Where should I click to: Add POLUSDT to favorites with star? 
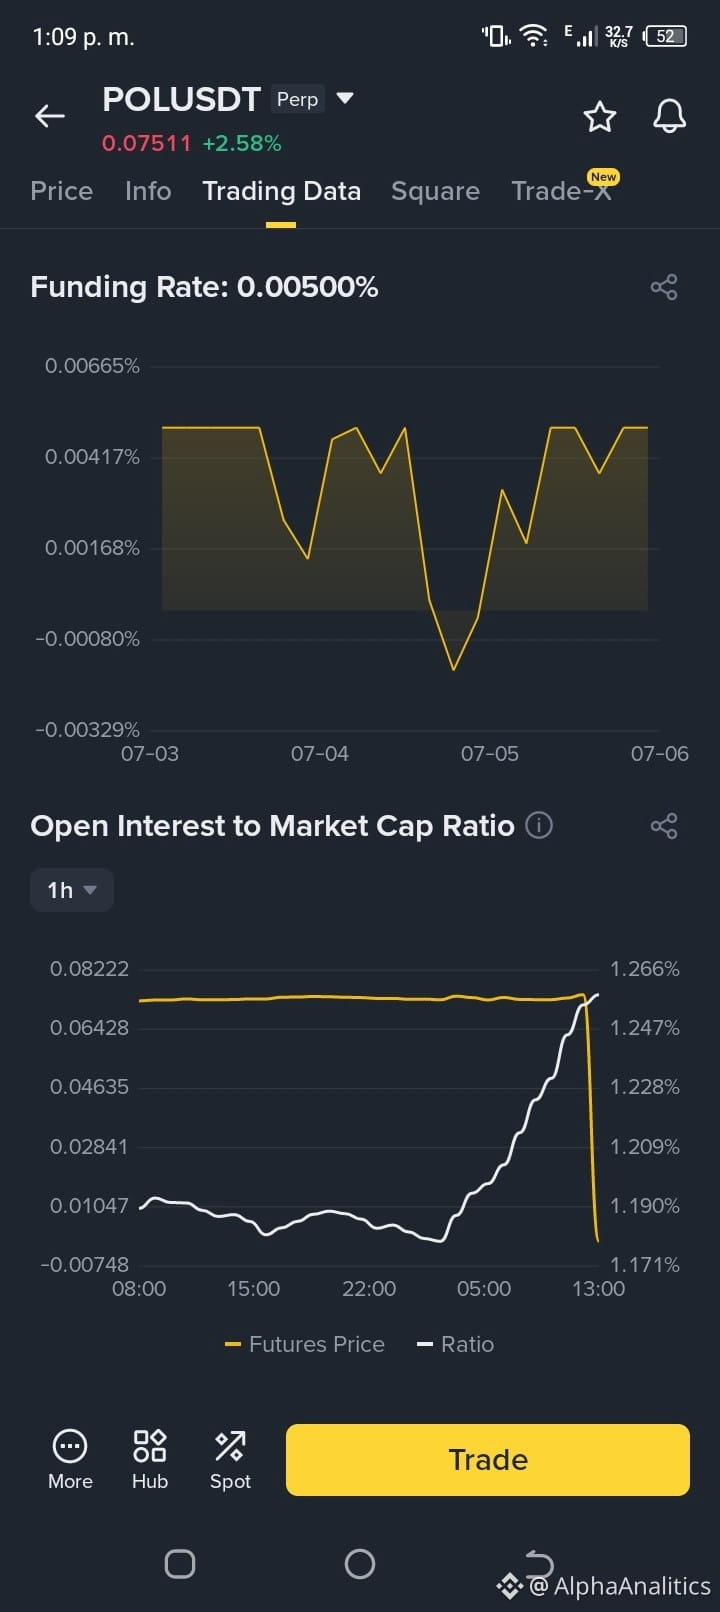(x=600, y=117)
